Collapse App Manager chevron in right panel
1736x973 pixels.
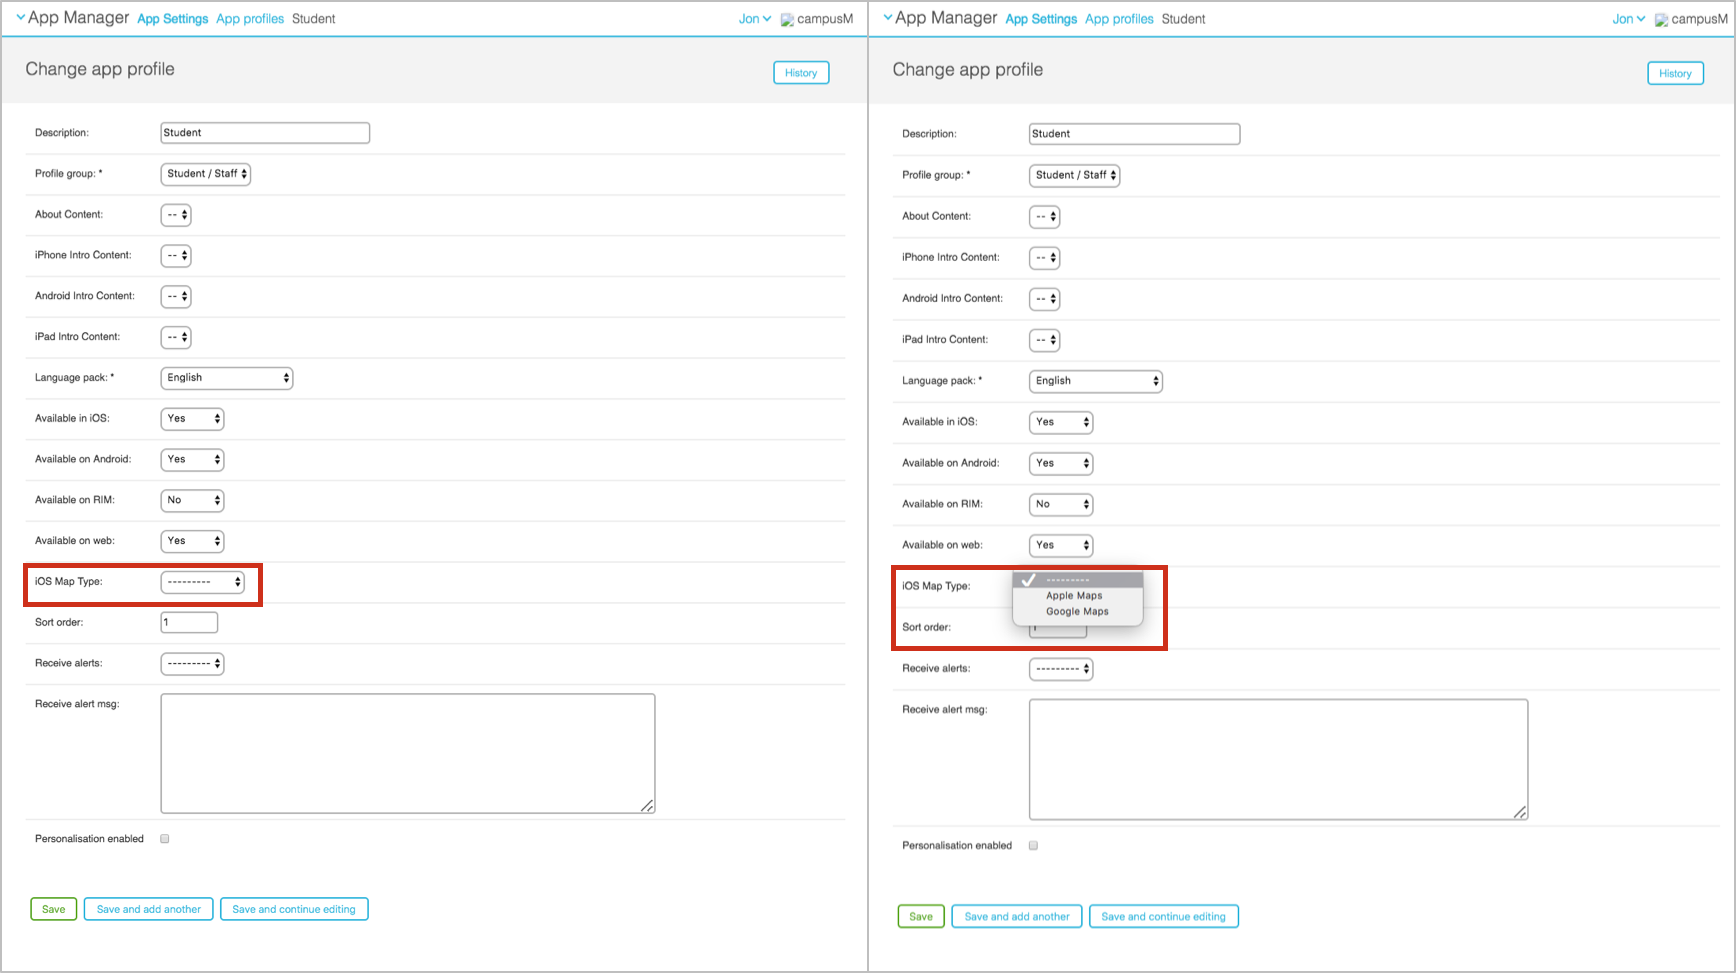point(887,17)
